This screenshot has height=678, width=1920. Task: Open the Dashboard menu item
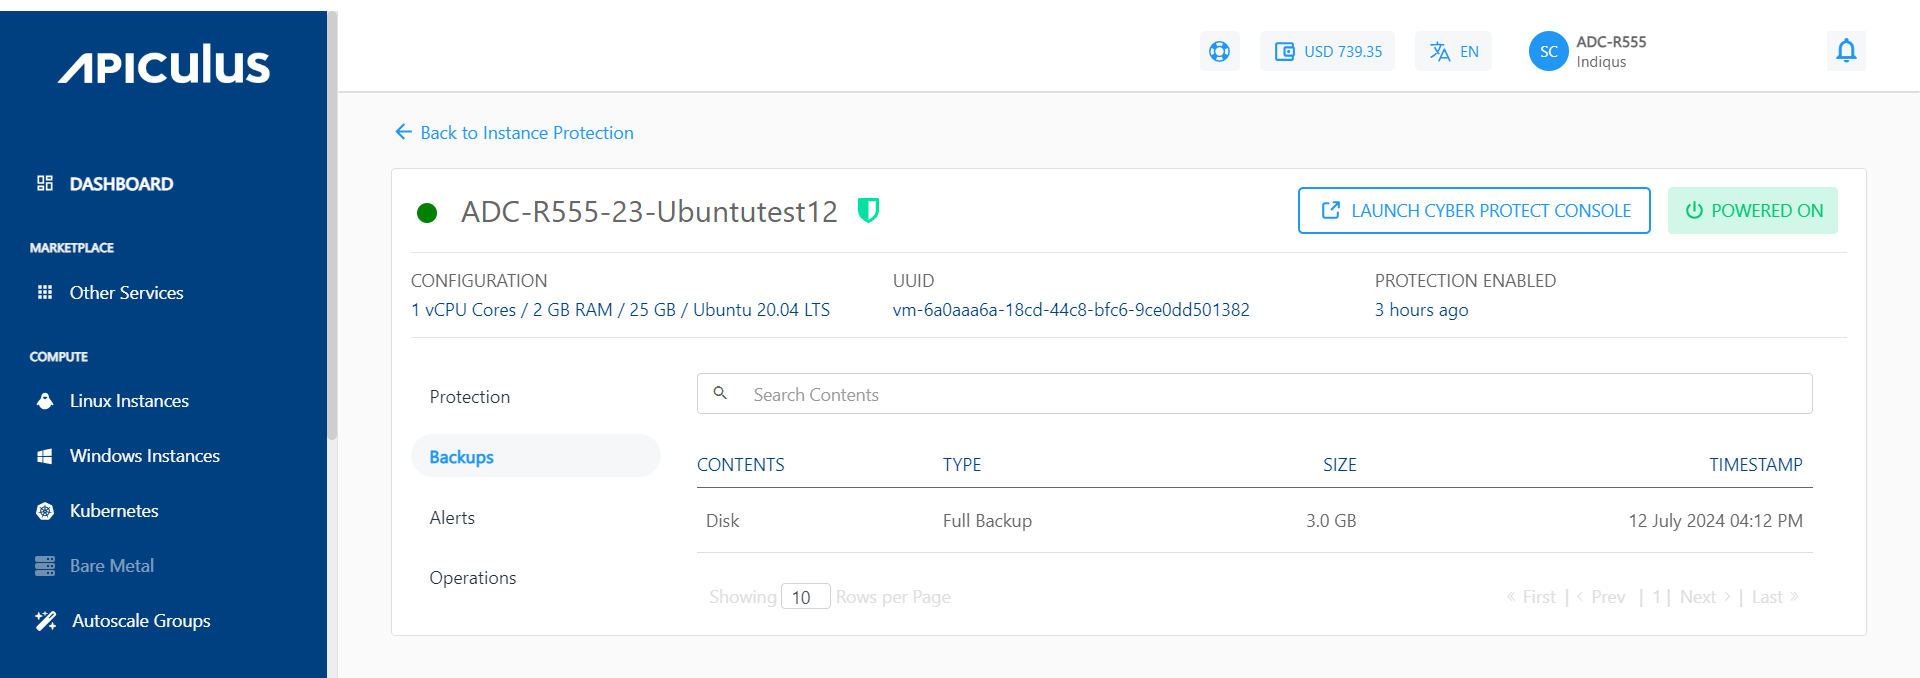pyautogui.click(x=121, y=184)
